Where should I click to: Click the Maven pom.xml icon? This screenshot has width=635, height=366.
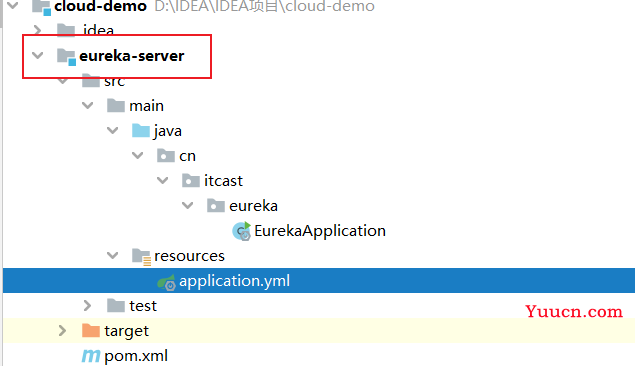pos(91,356)
